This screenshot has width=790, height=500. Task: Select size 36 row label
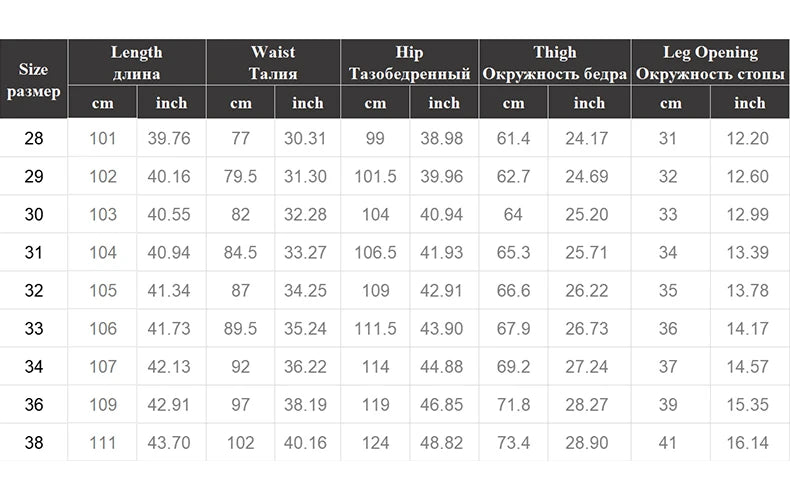click(34, 404)
